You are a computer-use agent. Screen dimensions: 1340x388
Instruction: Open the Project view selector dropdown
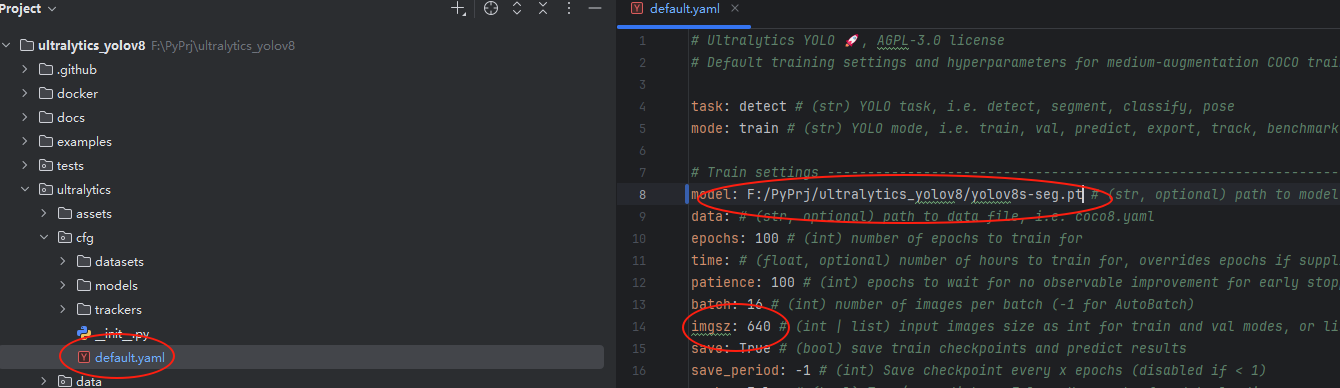tap(29, 8)
